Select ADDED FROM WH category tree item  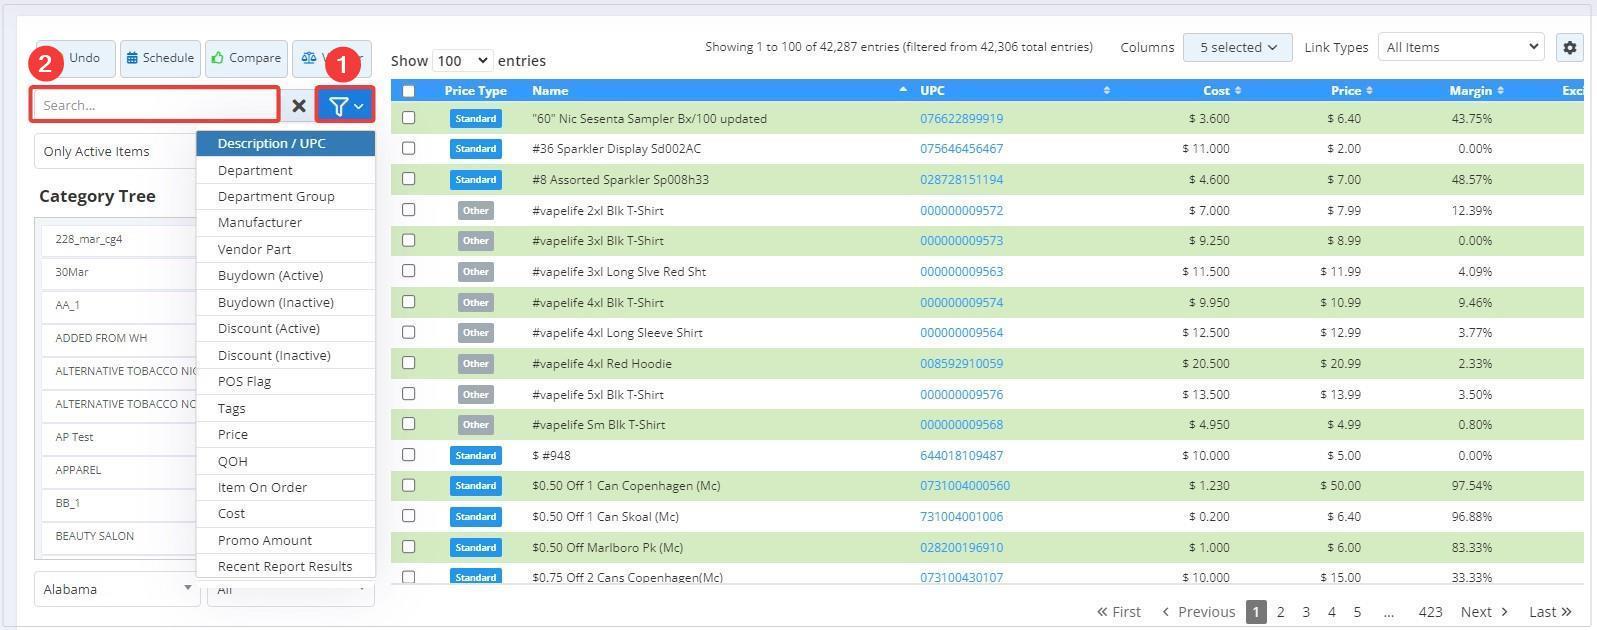click(x=118, y=338)
